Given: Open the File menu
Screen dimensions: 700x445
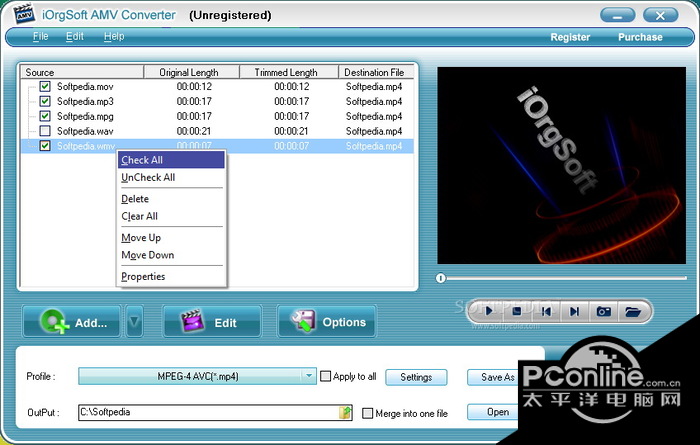Looking at the screenshot, I should pyautogui.click(x=40, y=37).
